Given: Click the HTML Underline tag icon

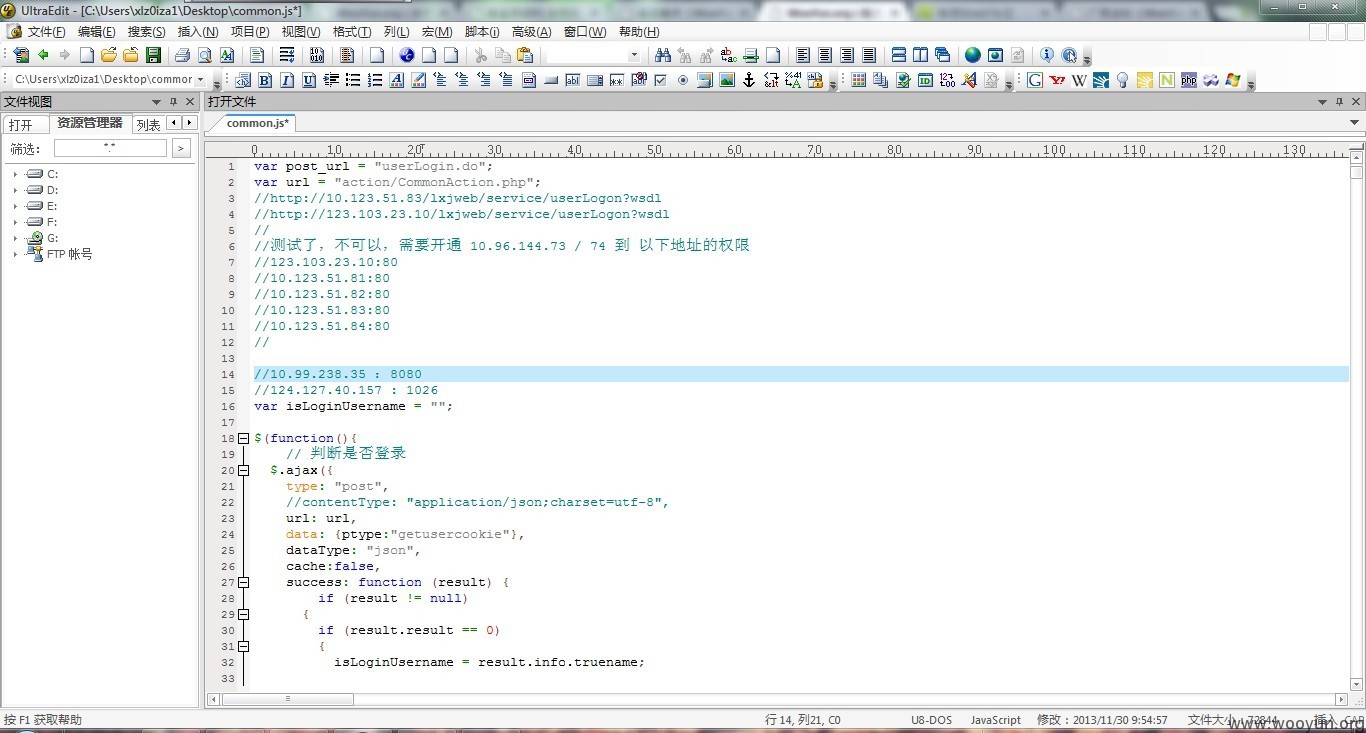Looking at the screenshot, I should 309,80.
